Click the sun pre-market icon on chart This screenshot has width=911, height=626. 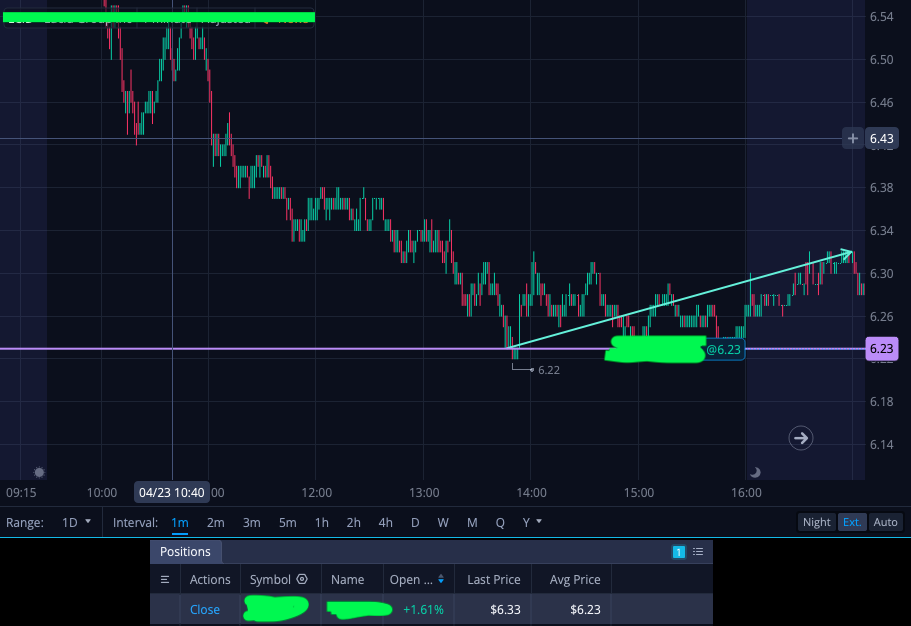[x=39, y=472]
